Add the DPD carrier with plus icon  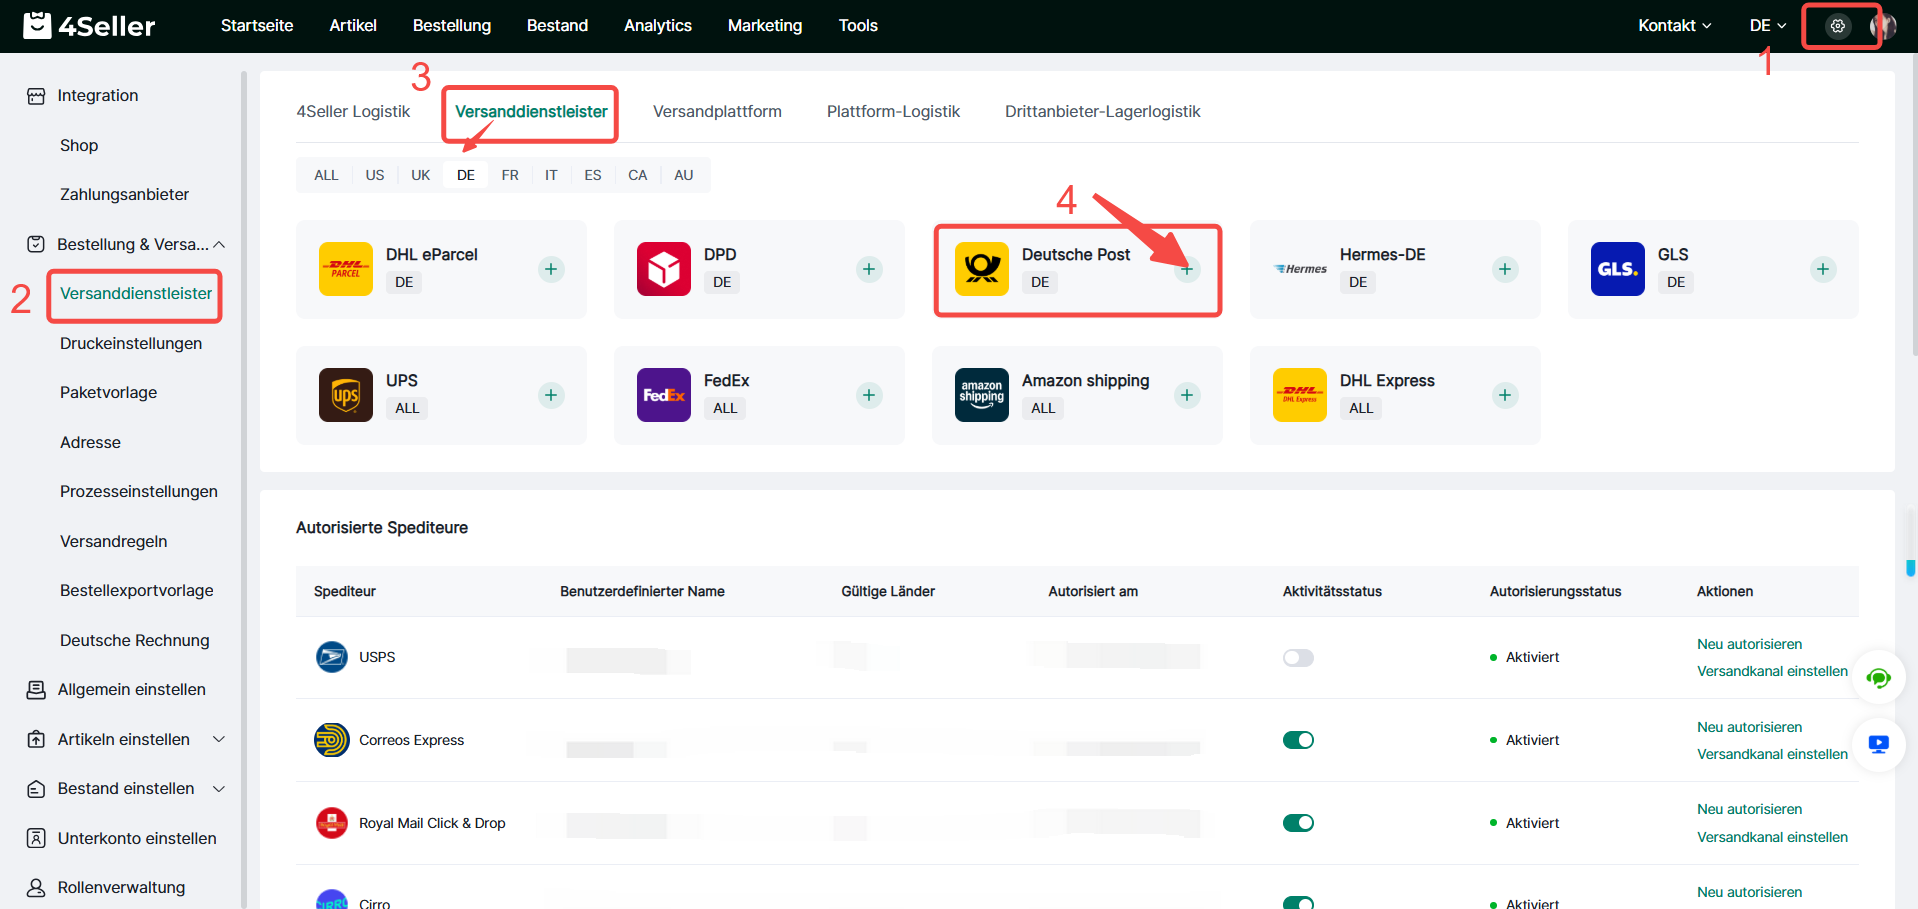coord(869,269)
